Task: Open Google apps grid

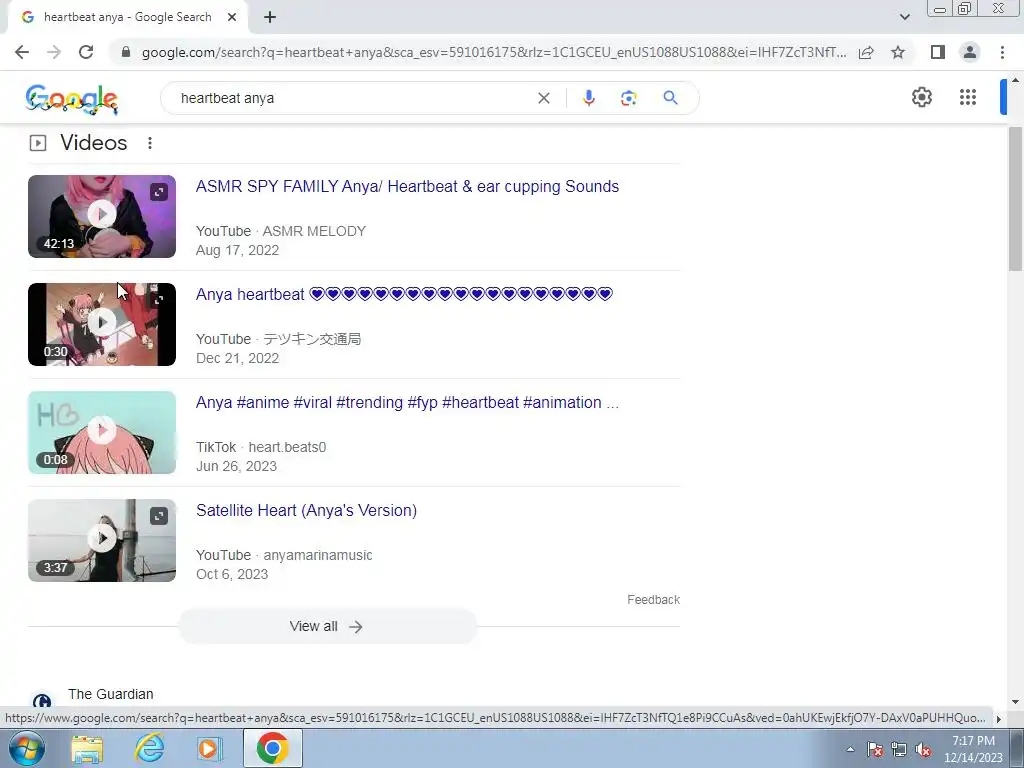Action: click(968, 97)
